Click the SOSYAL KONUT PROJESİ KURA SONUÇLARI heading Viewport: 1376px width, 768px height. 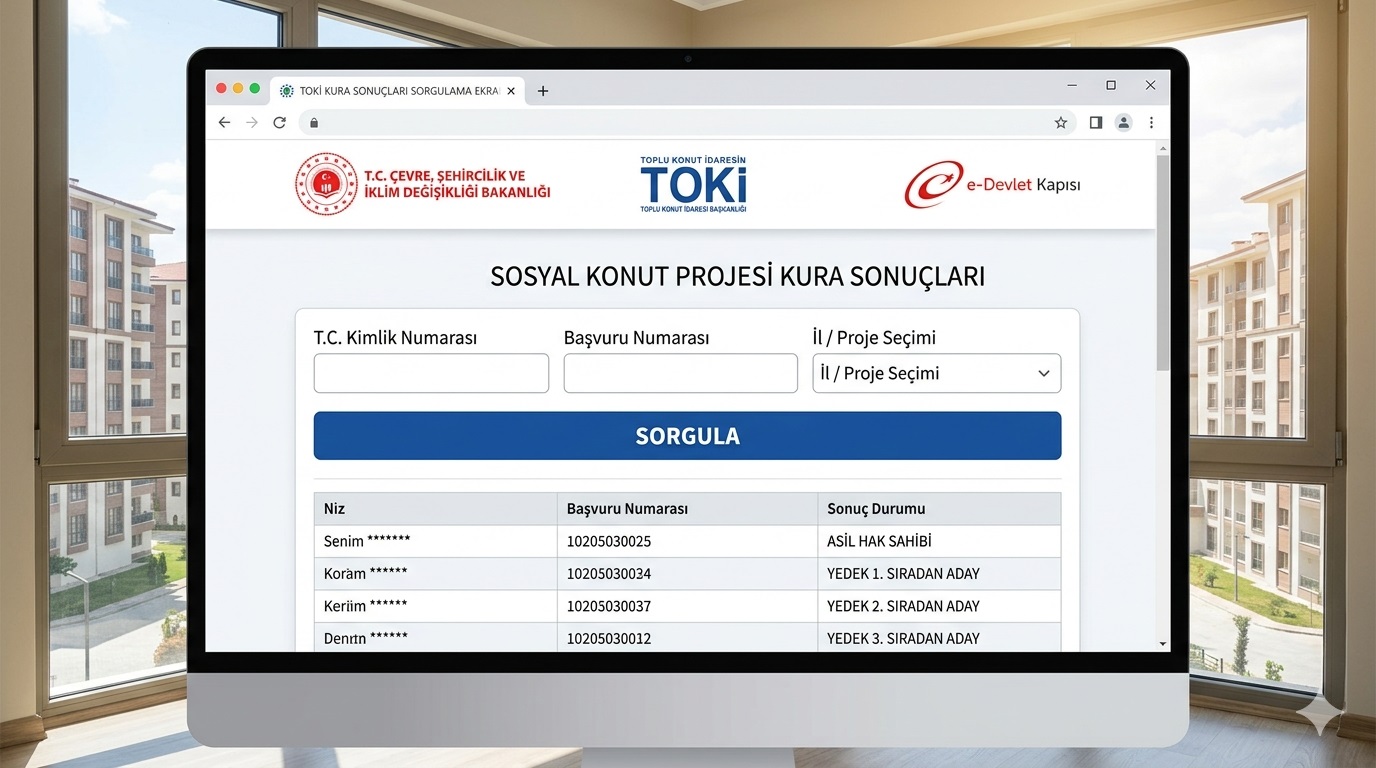[x=737, y=276]
